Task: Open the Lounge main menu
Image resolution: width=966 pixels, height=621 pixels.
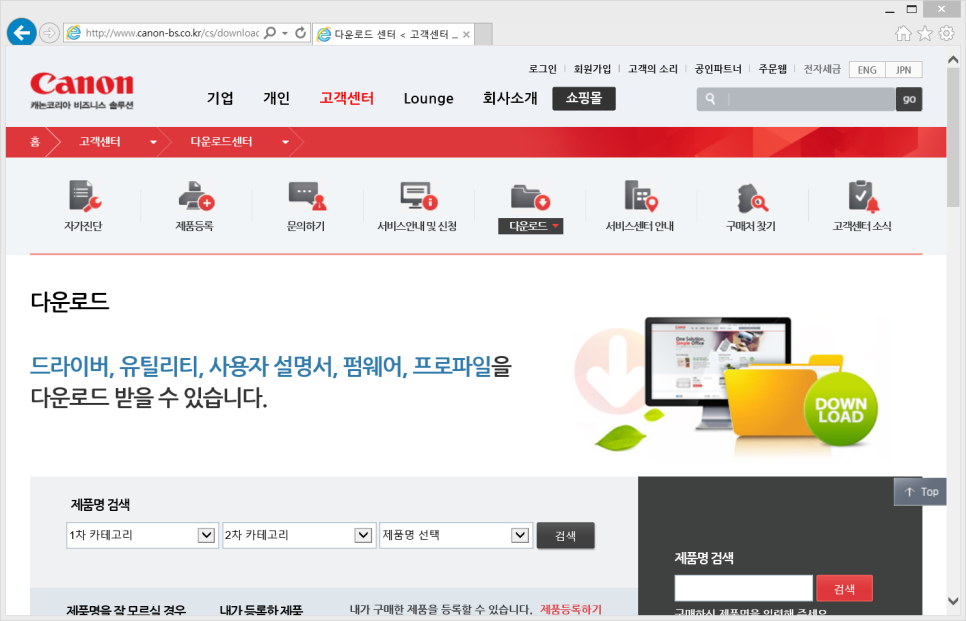Action: pos(429,99)
